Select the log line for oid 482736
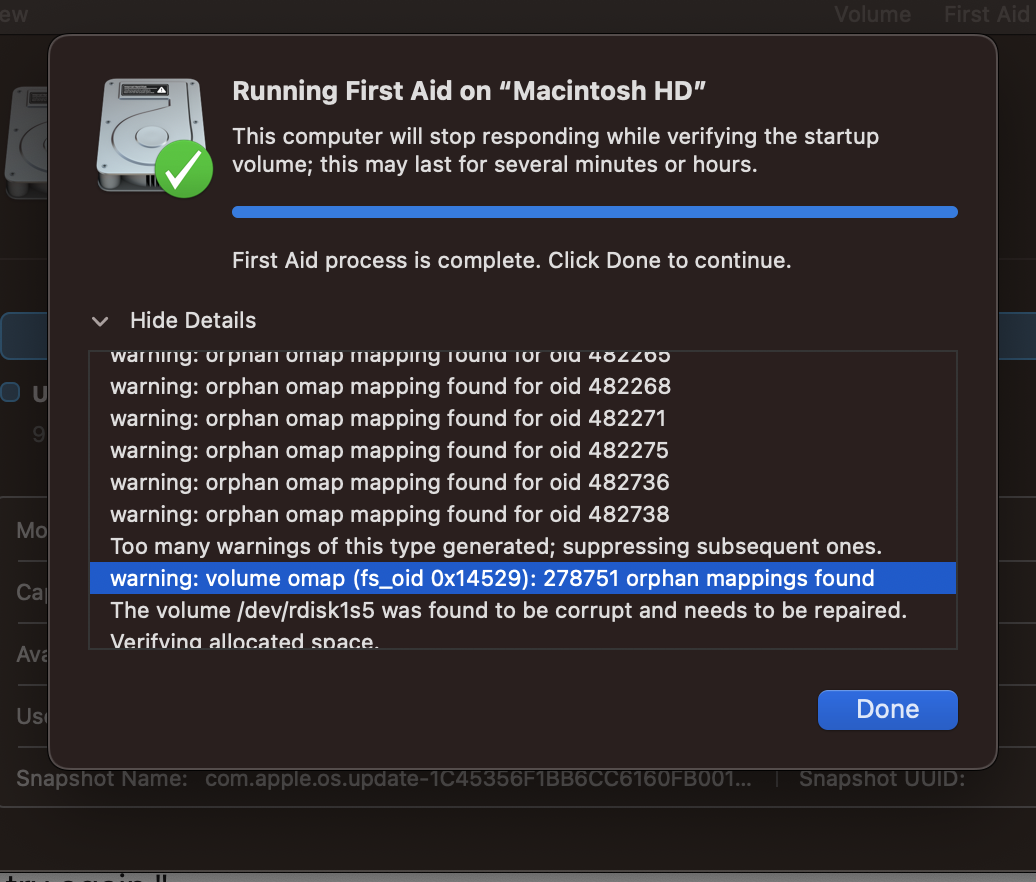This screenshot has width=1036, height=882. (x=390, y=482)
